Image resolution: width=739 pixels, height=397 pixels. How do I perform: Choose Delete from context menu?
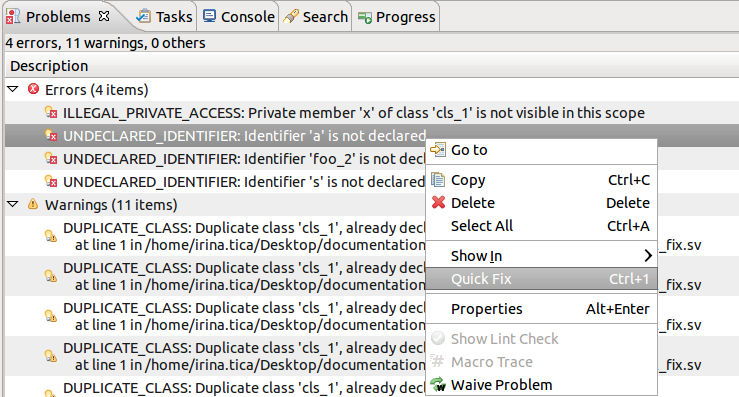pos(541,203)
